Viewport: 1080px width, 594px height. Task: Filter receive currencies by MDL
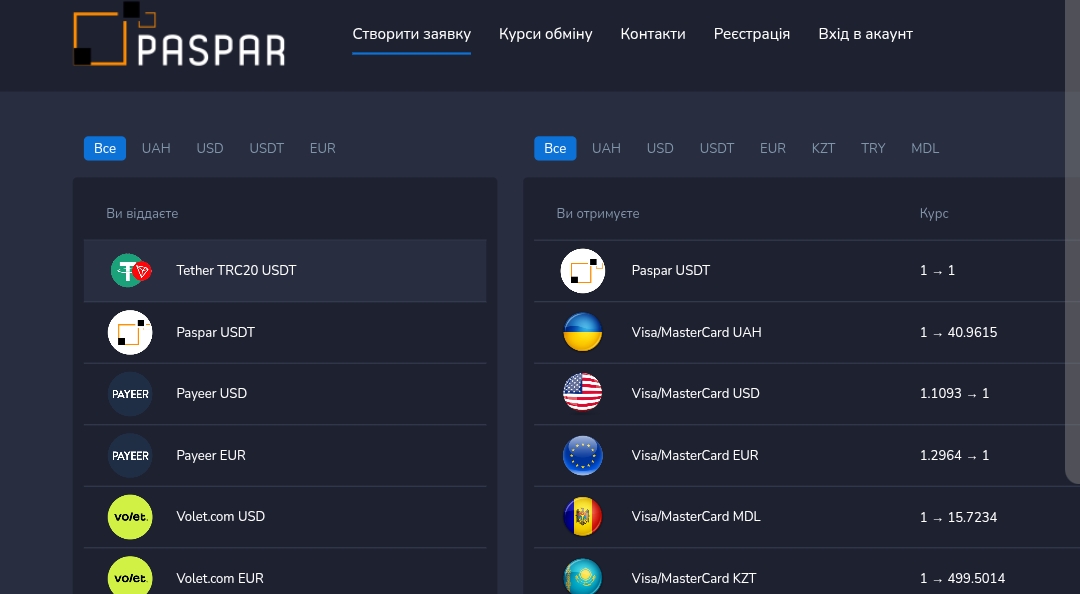(x=925, y=148)
